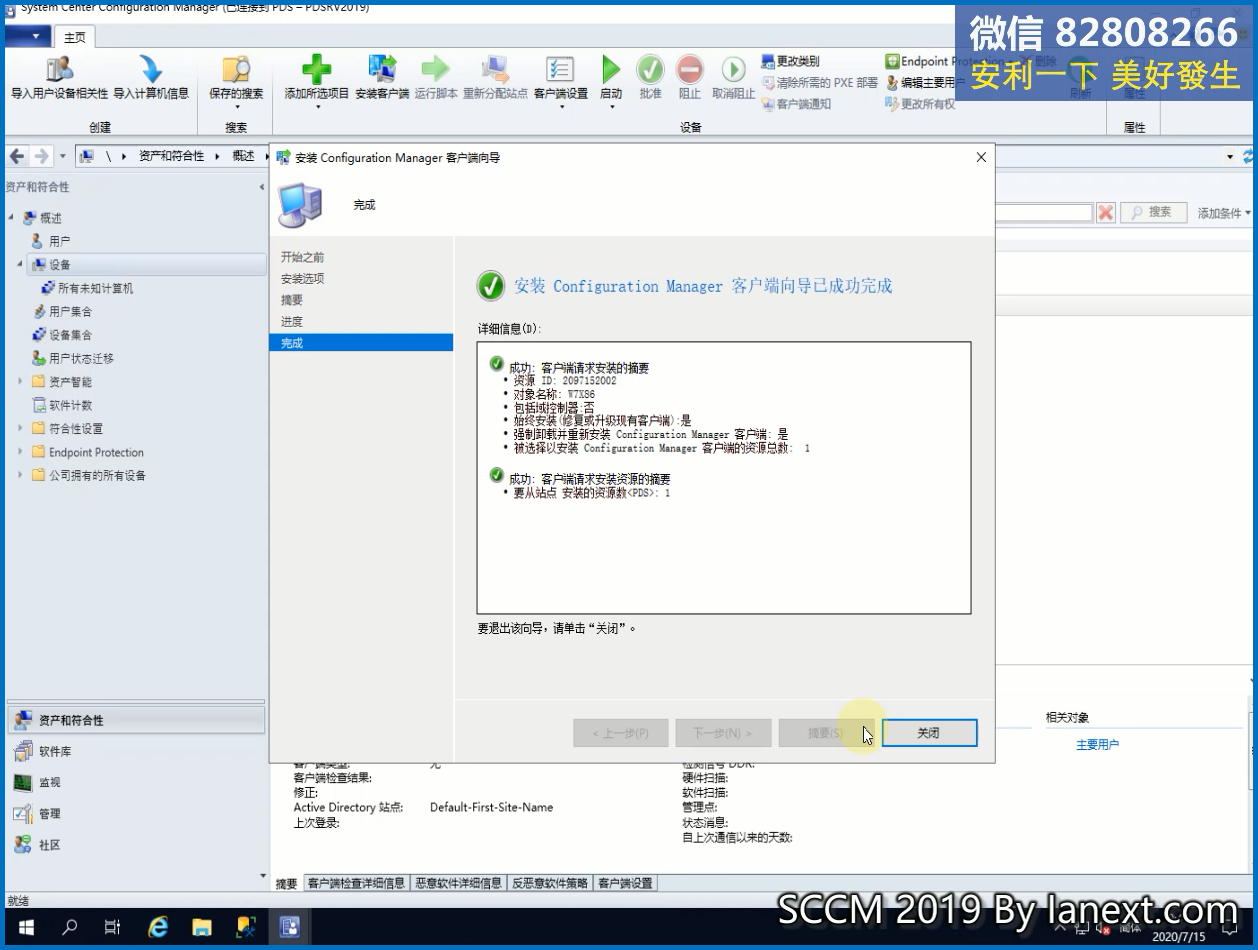Click Client Settings (客户端设置) ribbon icon

(560, 70)
